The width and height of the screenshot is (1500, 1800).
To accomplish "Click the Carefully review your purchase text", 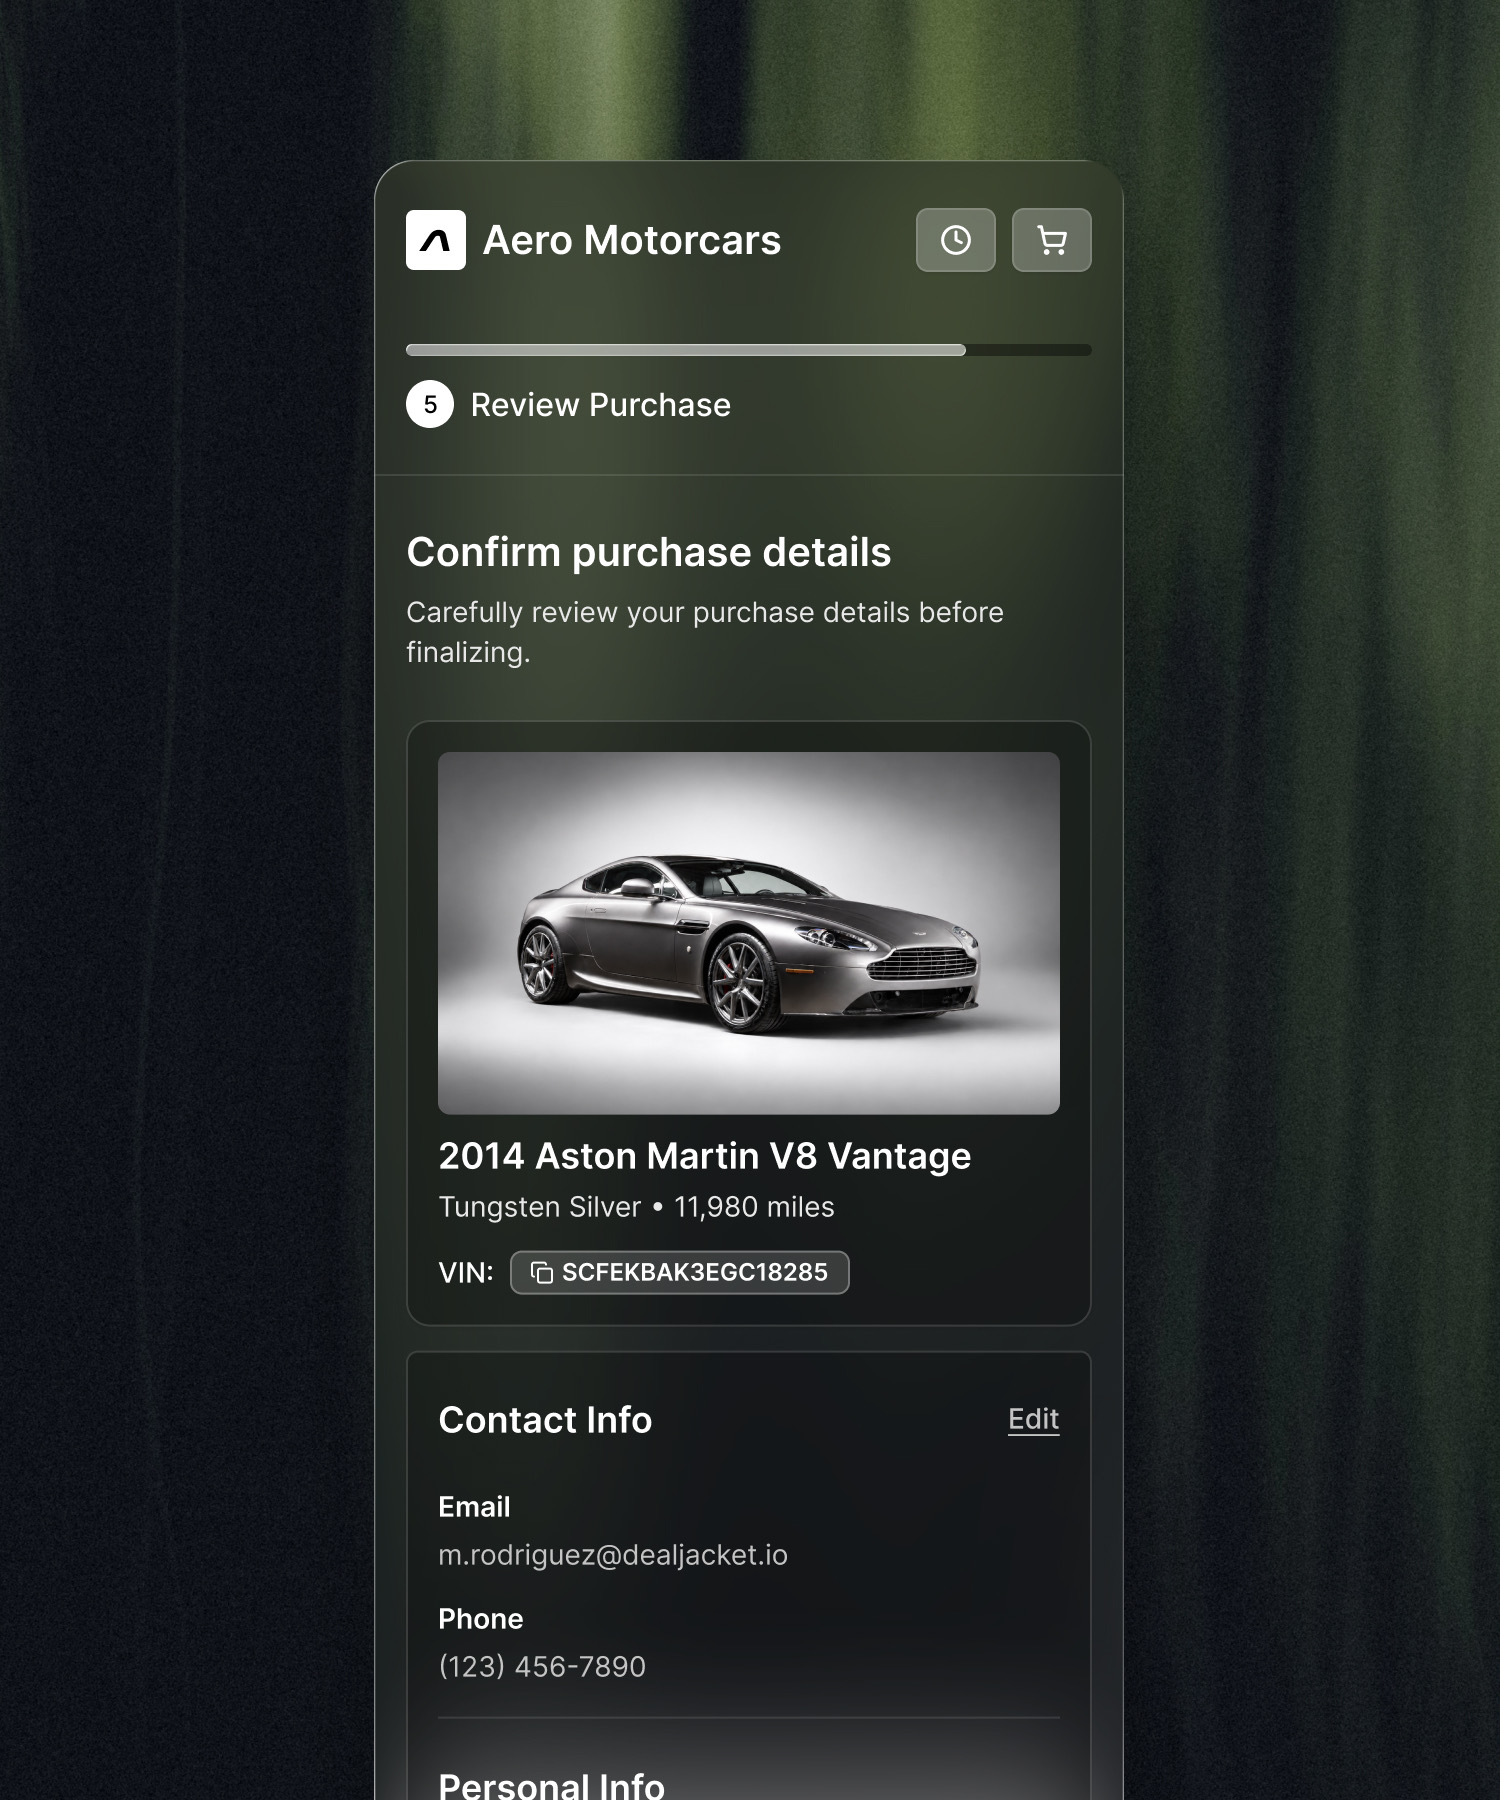I will 704,632.
